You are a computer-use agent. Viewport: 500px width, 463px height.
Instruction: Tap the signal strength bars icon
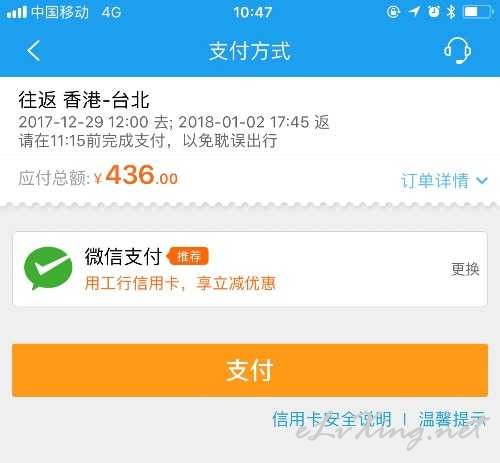(x=17, y=12)
